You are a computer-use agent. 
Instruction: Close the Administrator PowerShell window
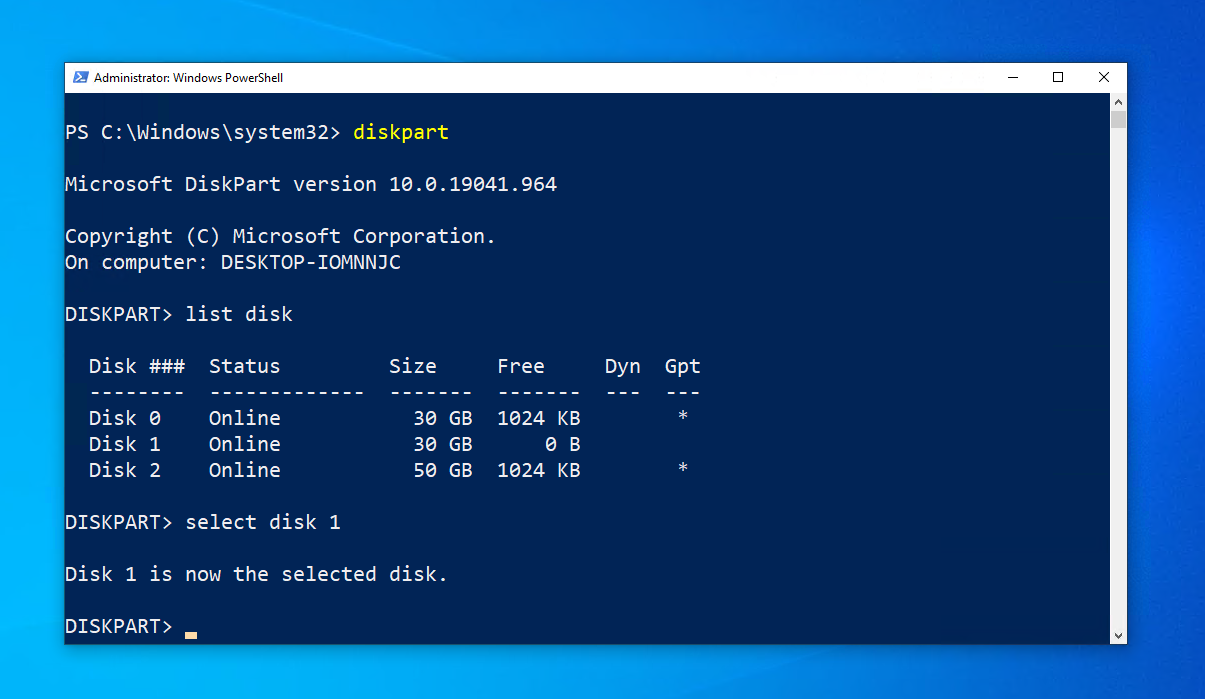click(1103, 78)
